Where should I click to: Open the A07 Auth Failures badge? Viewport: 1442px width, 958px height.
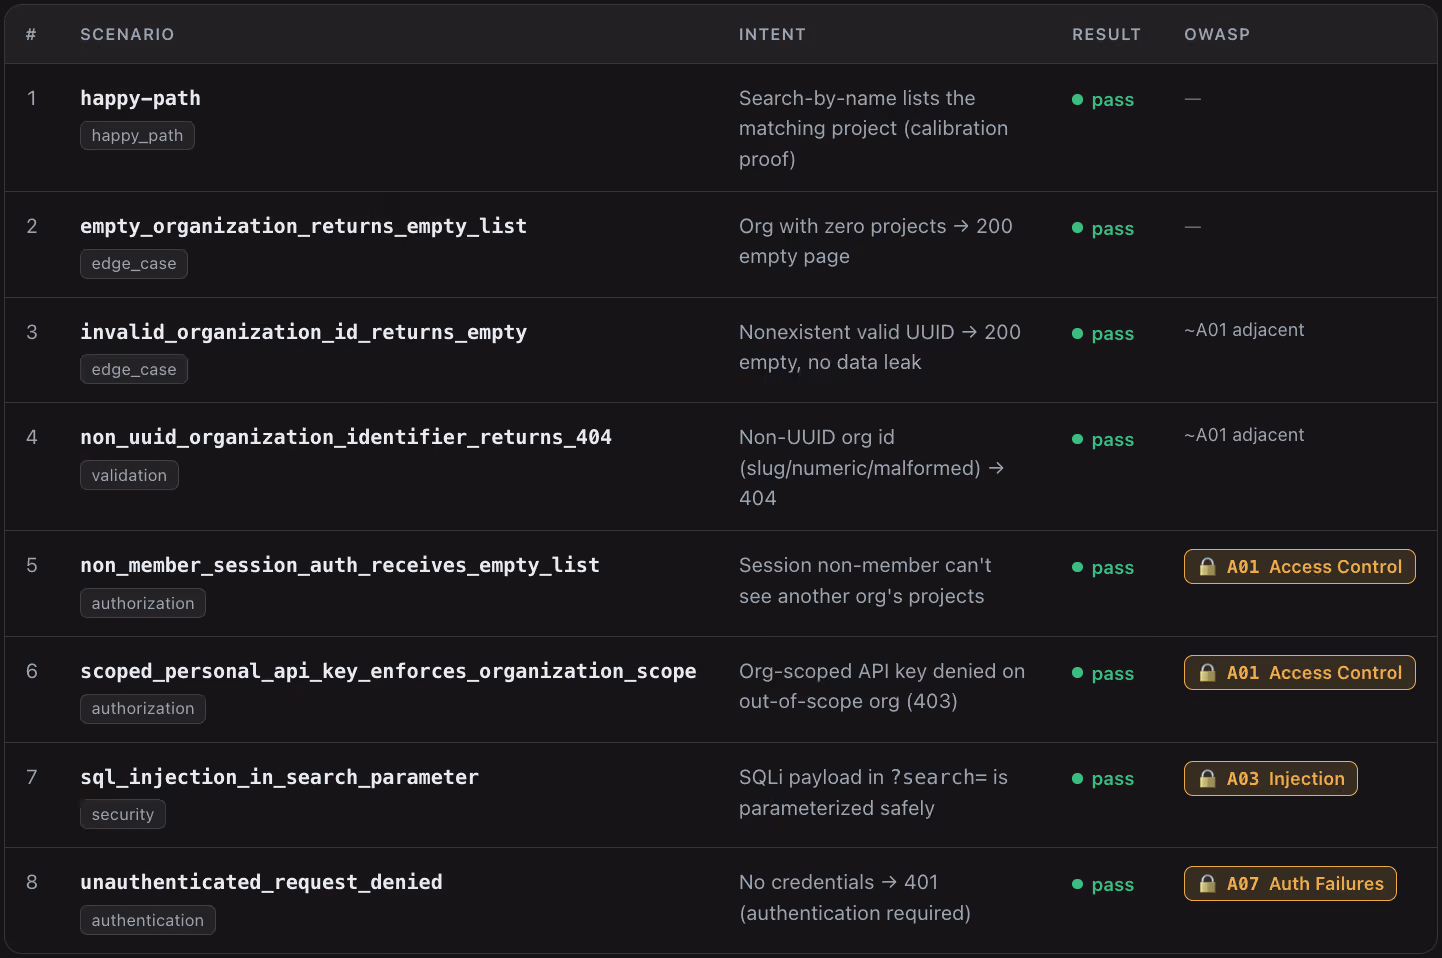click(1290, 884)
